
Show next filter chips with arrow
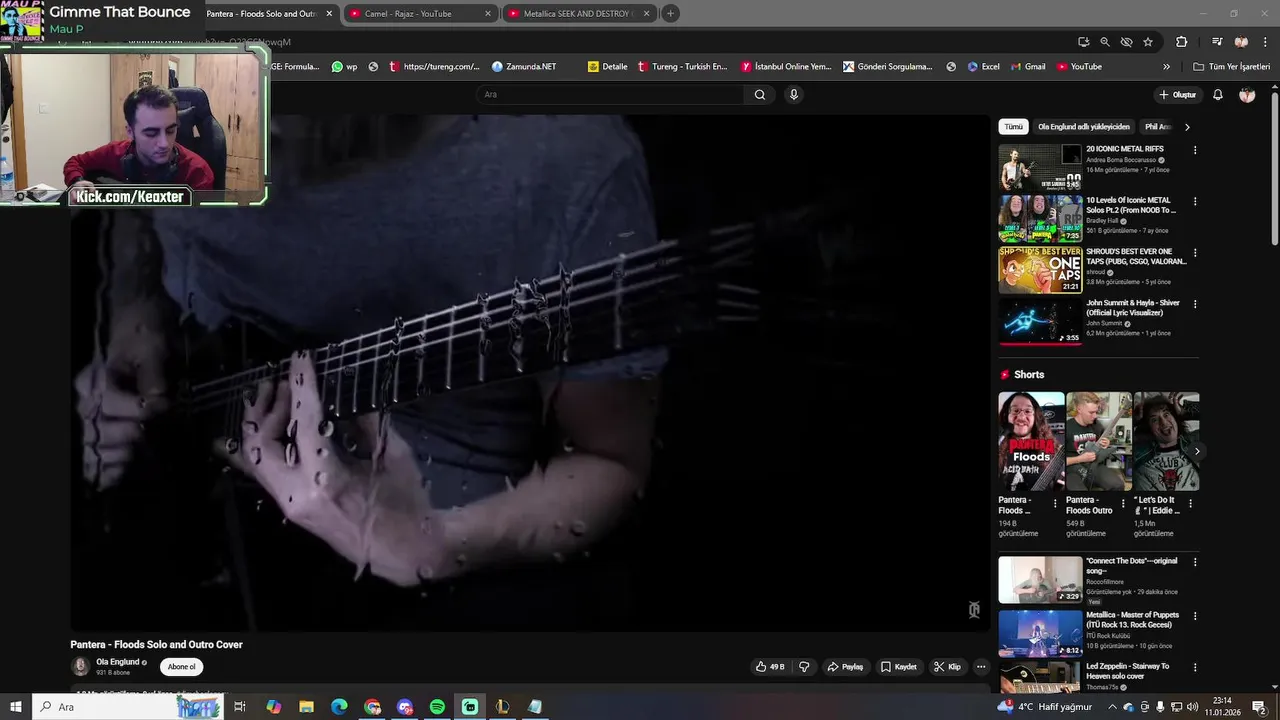tap(1187, 127)
